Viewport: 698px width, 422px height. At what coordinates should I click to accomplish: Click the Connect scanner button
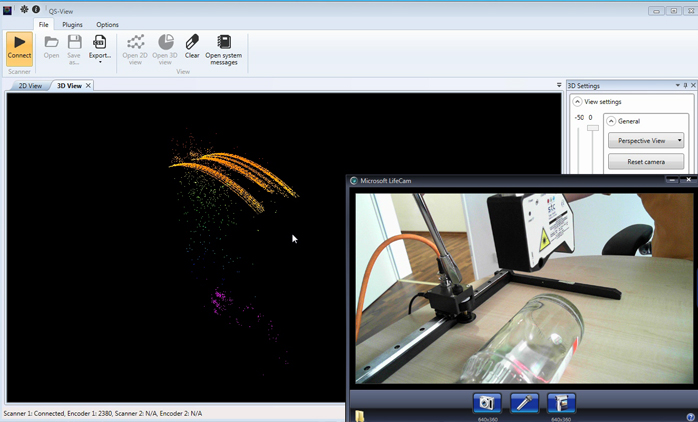point(19,48)
